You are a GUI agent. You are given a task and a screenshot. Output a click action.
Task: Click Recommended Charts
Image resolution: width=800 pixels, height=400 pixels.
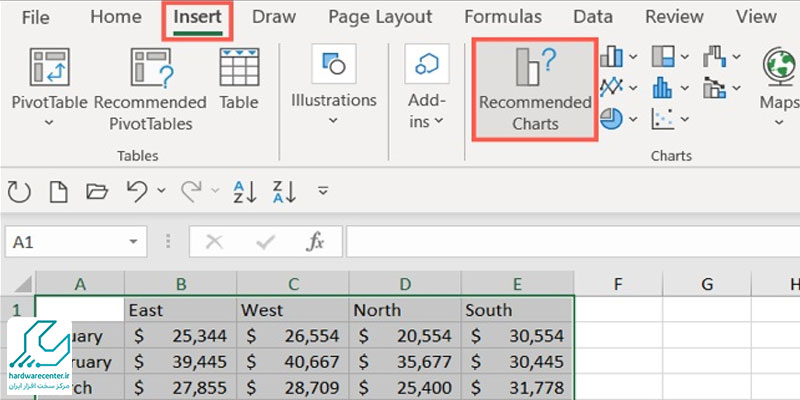[535, 89]
